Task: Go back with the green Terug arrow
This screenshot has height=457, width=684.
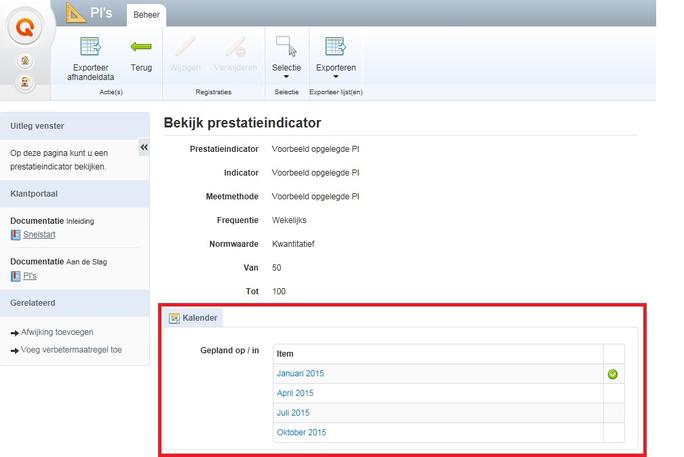Action: 141,46
